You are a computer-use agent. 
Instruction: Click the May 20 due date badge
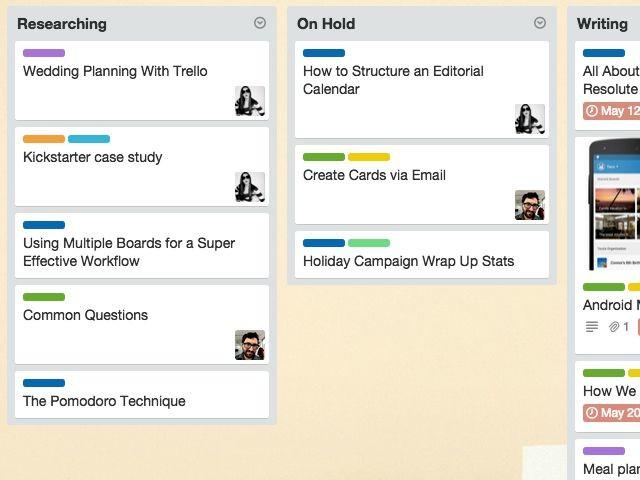coord(612,412)
